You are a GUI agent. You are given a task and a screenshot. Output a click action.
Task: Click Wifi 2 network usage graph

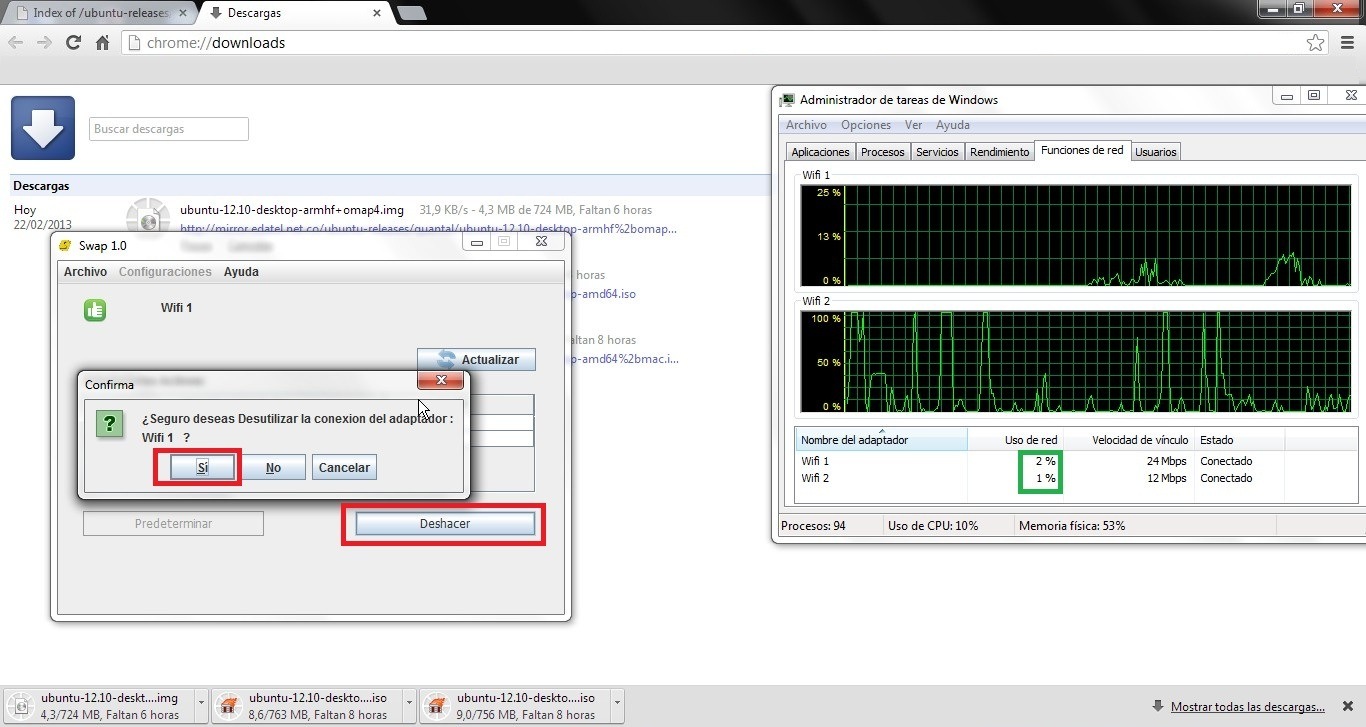[x=1076, y=362]
